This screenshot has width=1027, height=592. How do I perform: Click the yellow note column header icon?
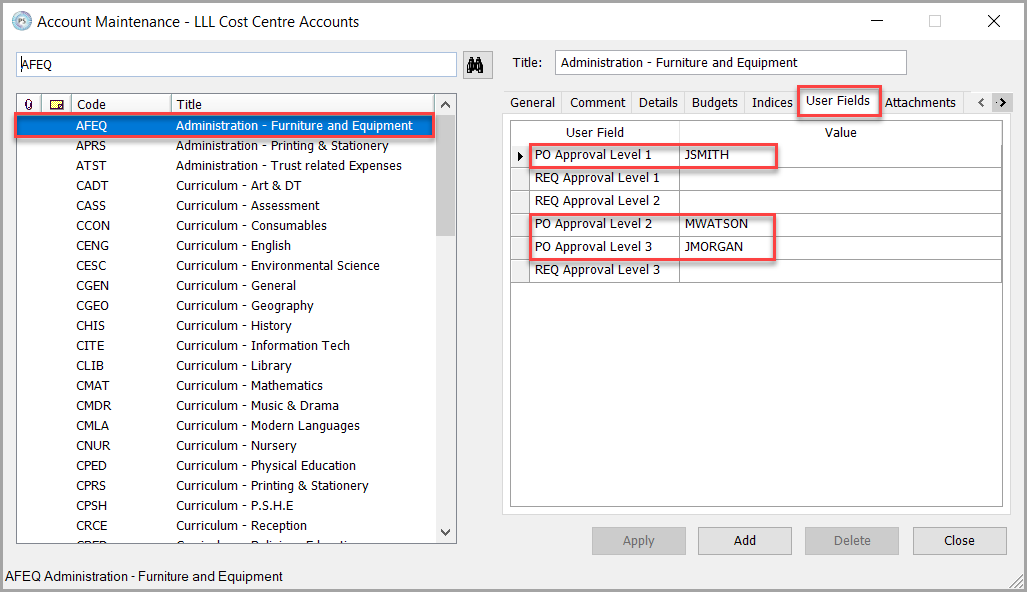pos(57,104)
